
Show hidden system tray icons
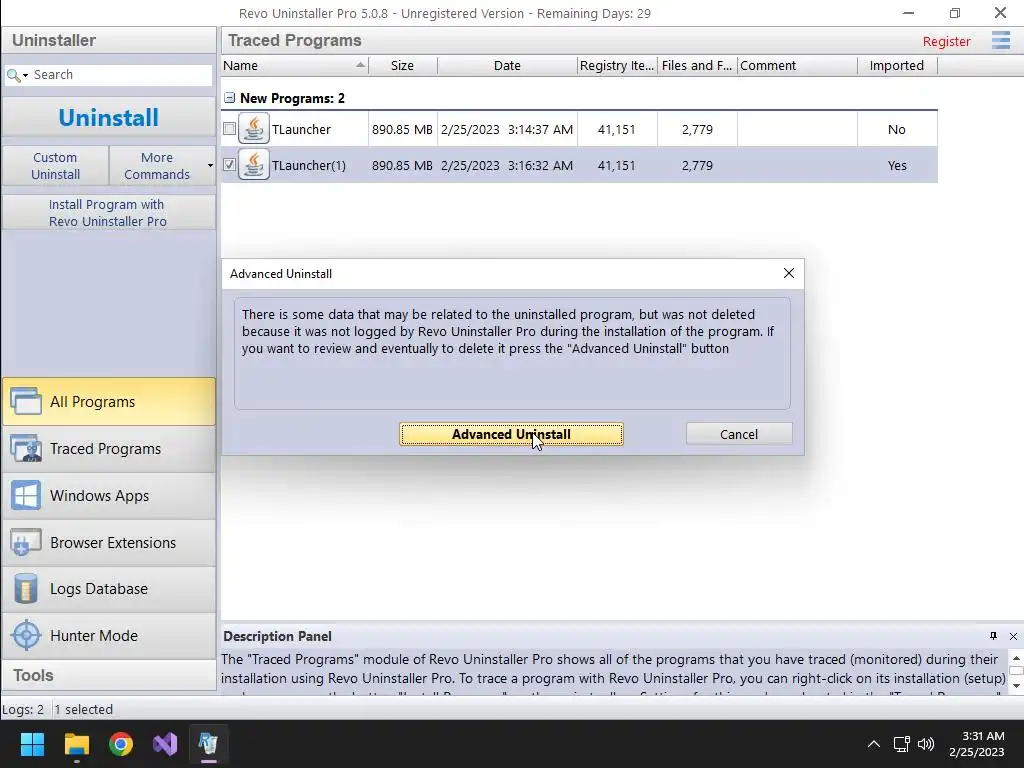pyautogui.click(x=874, y=744)
